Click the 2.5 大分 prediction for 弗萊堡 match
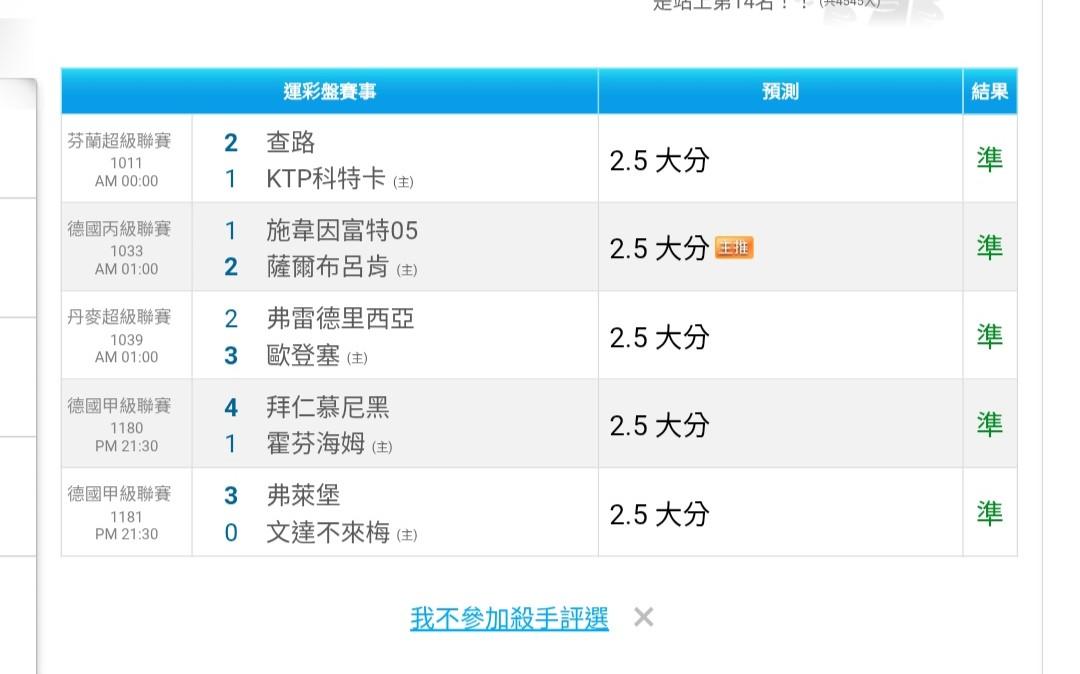 [659, 513]
